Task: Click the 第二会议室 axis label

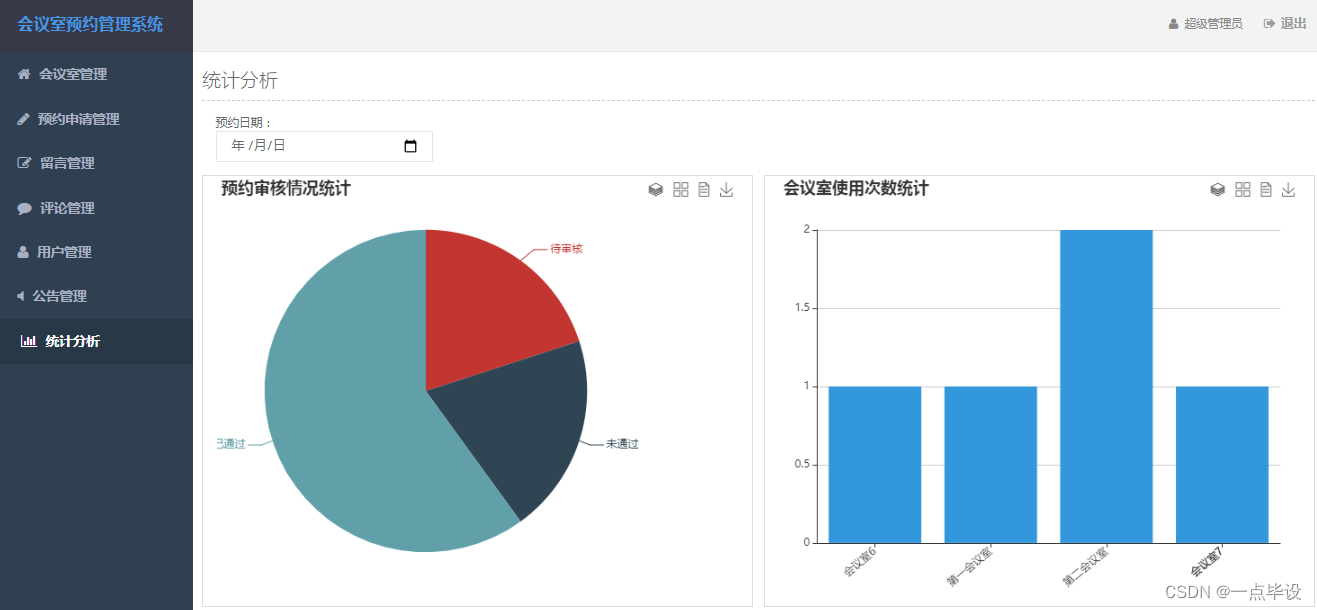Action: 1086,566
